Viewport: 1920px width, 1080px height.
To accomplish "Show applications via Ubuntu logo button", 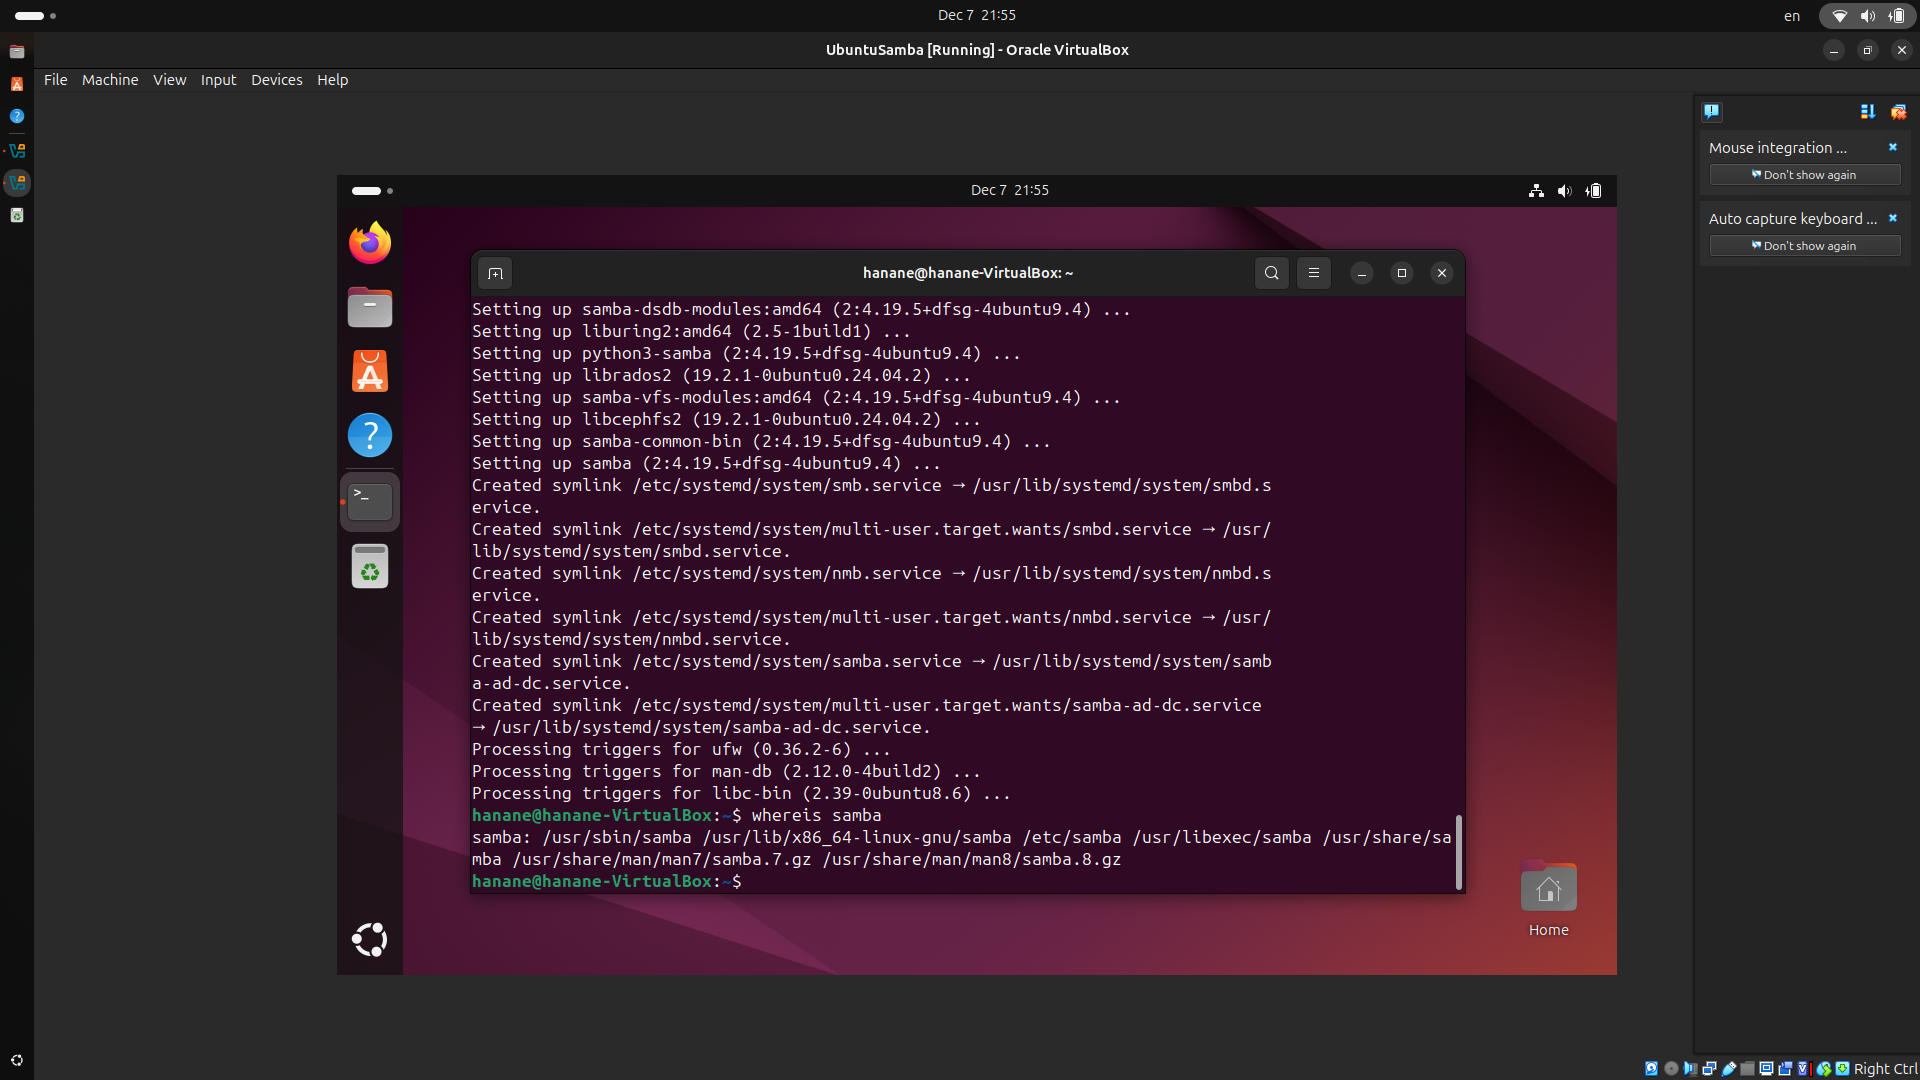I will [x=370, y=939].
